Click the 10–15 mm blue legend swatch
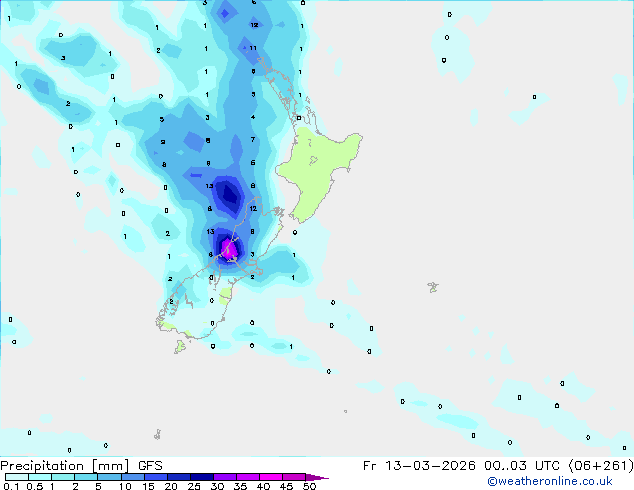 point(133,477)
